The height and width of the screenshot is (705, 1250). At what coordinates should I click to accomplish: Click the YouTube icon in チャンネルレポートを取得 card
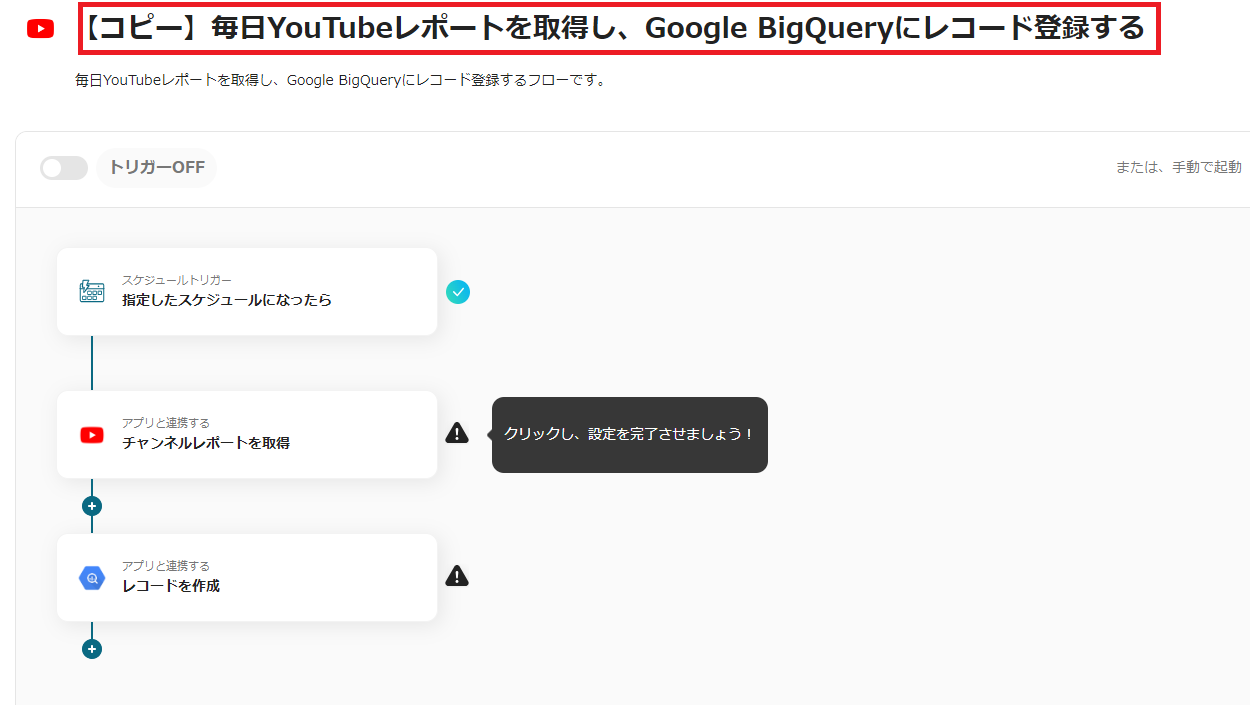(92, 435)
